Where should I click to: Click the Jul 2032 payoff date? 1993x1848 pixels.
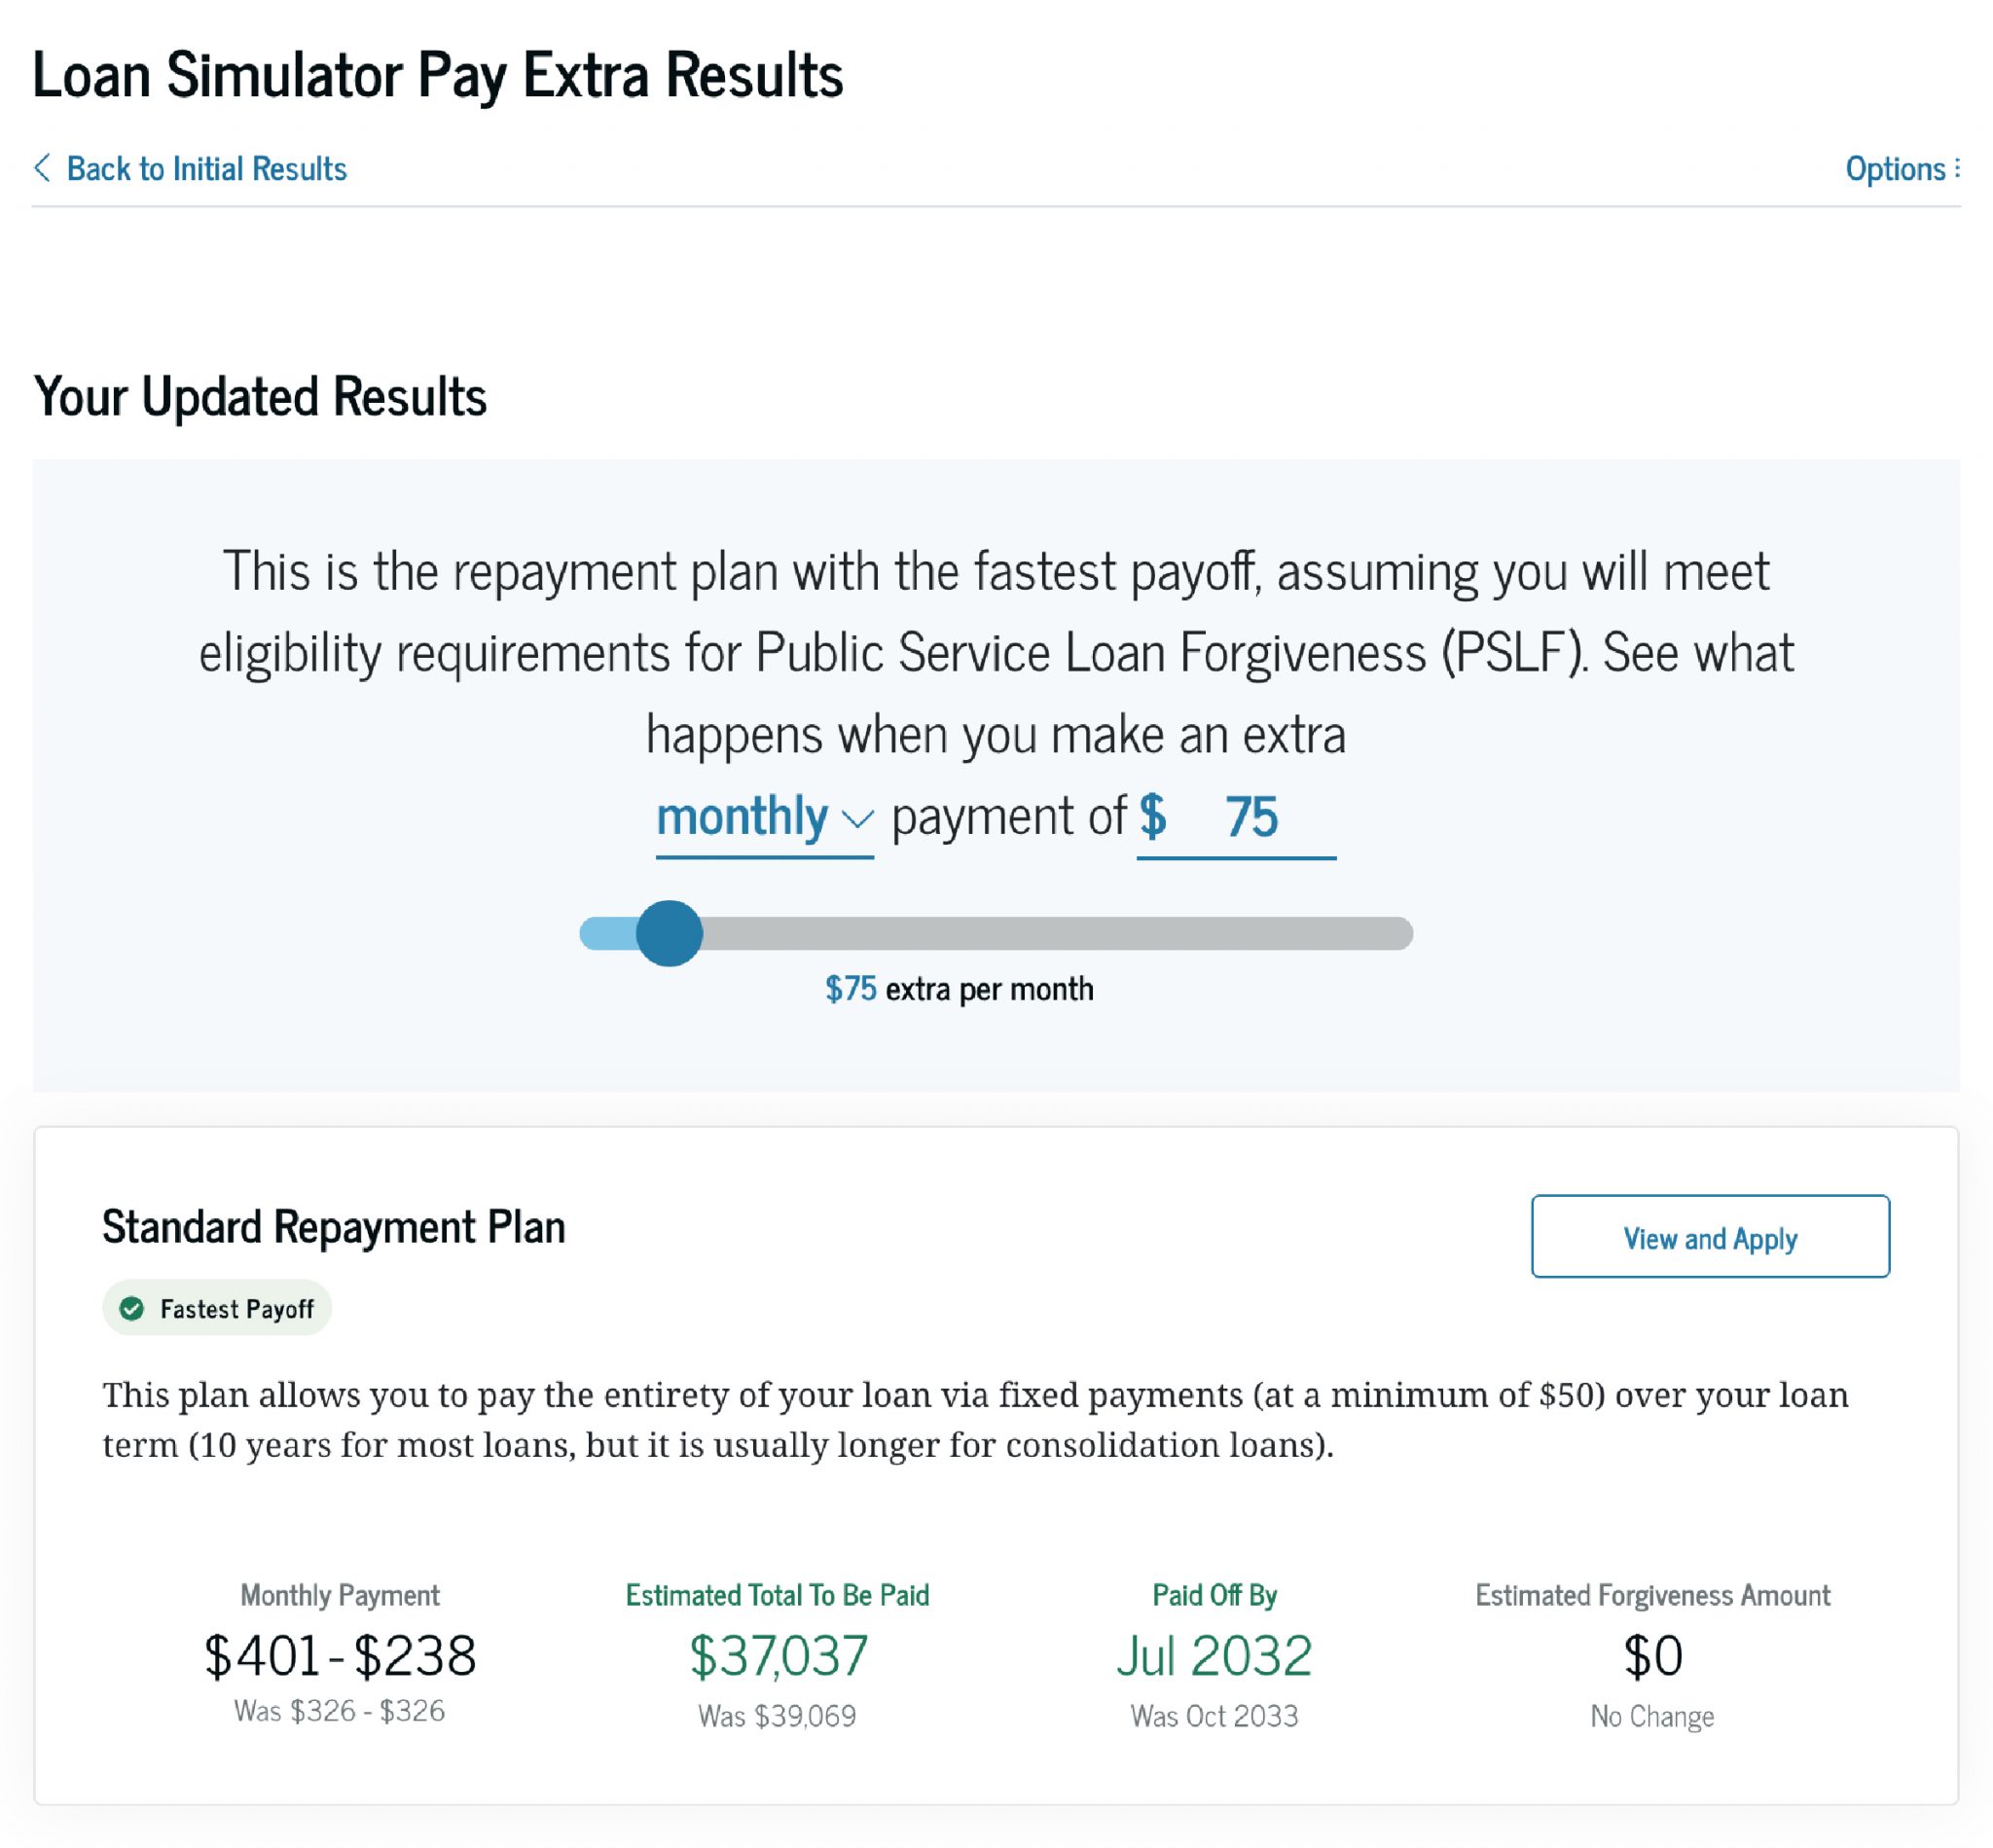(x=1214, y=1654)
